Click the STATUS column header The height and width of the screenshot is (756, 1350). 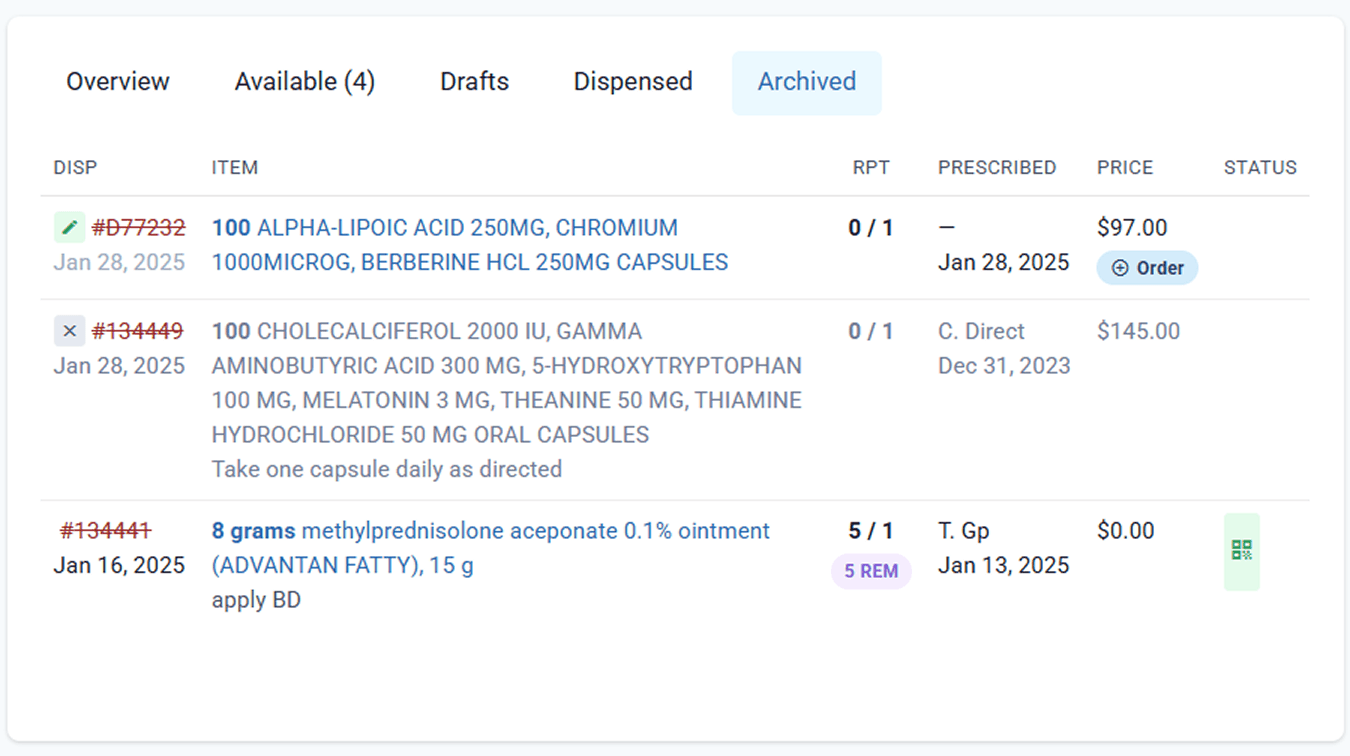[x=1260, y=168]
